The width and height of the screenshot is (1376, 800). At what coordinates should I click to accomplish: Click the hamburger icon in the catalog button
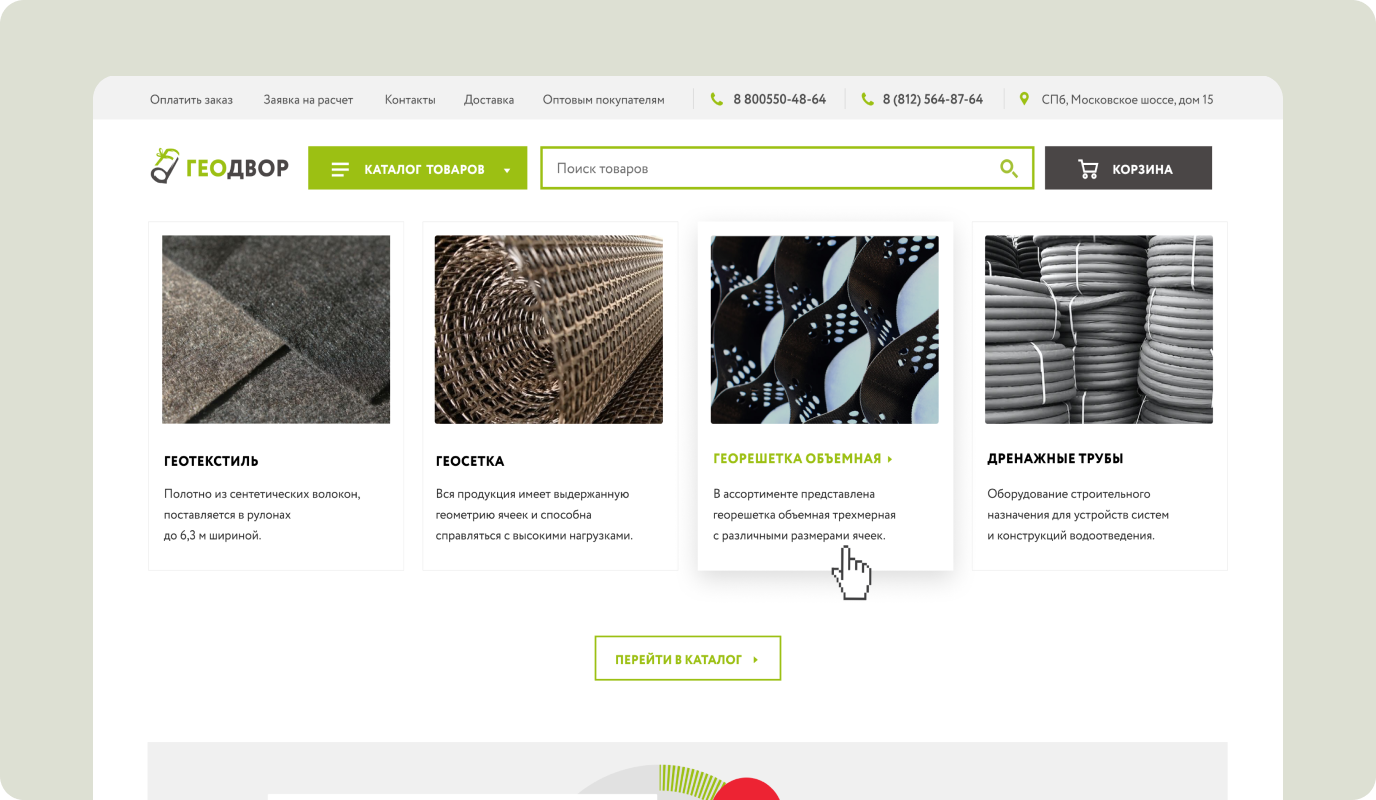coord(340,170)
